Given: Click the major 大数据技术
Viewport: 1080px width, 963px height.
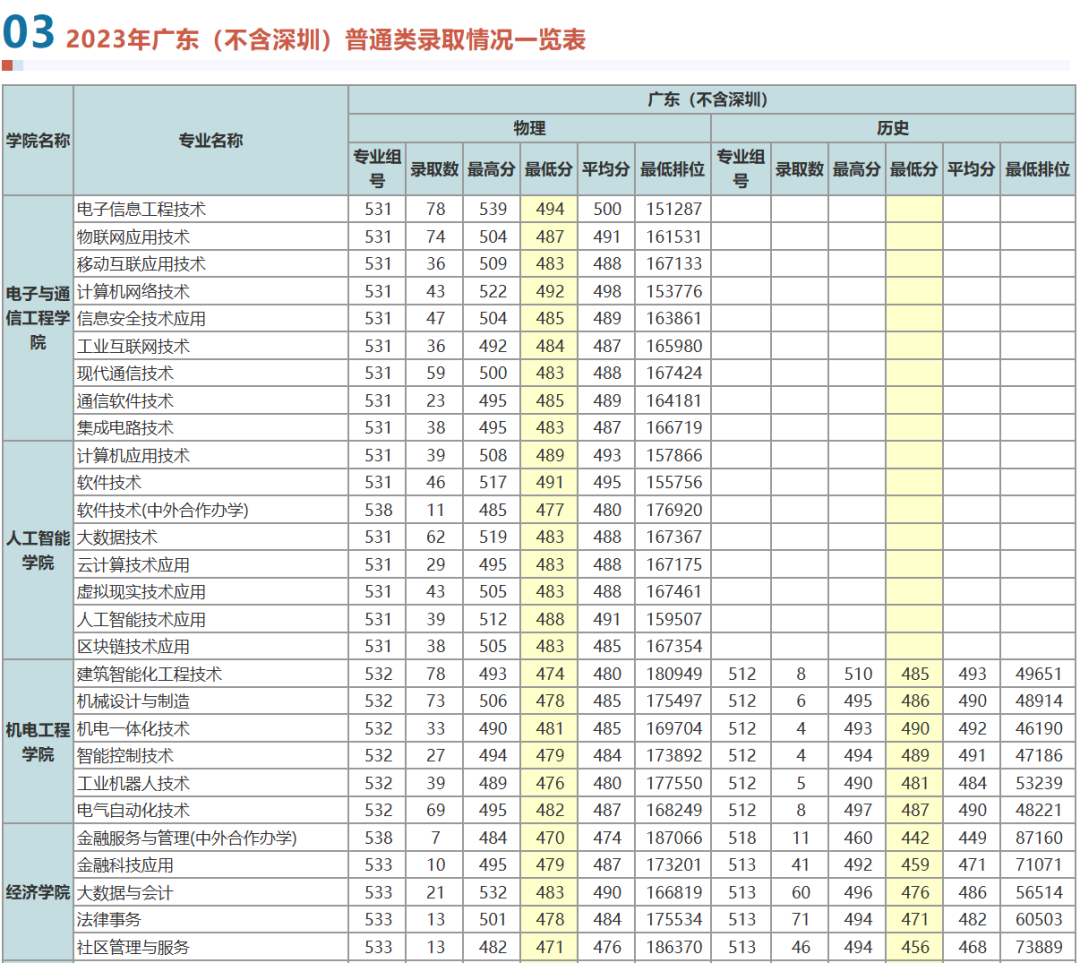Looking at the screenshot, I should point(117,537).
